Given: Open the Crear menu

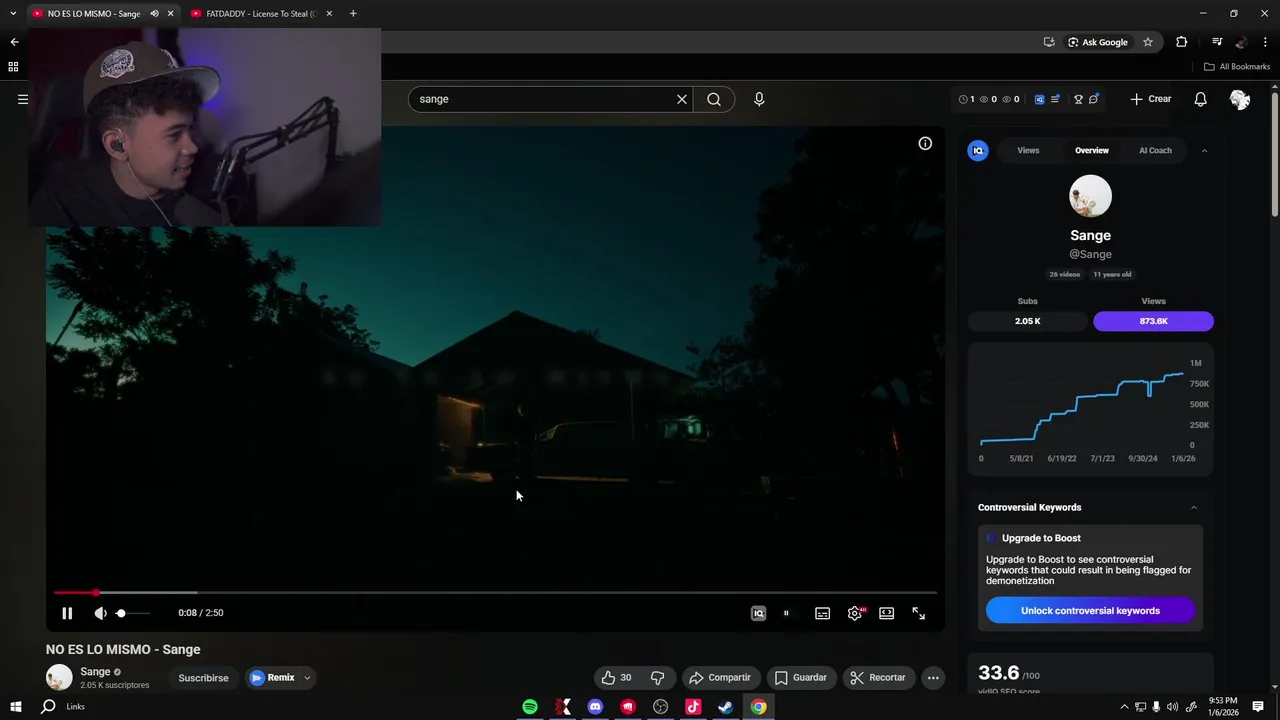Looking at the screenshot, I should click(1151, 99).
